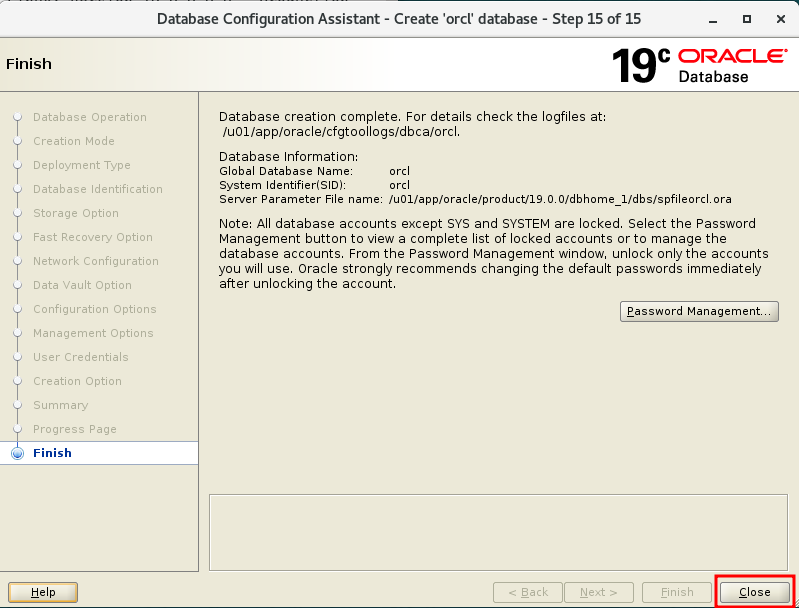Close the Database Configuration Assistant wizard
The height and width of the screenshot is (608, 799).
point(754,592)
